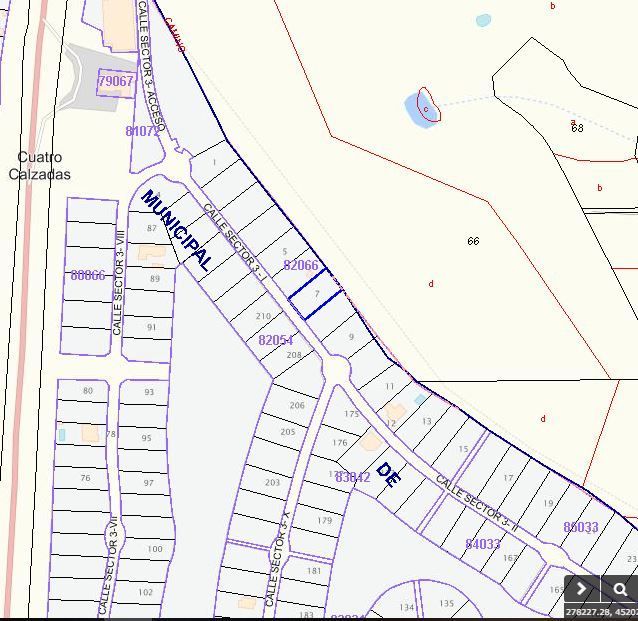Click the block label 82054

(x=276, y=340)
